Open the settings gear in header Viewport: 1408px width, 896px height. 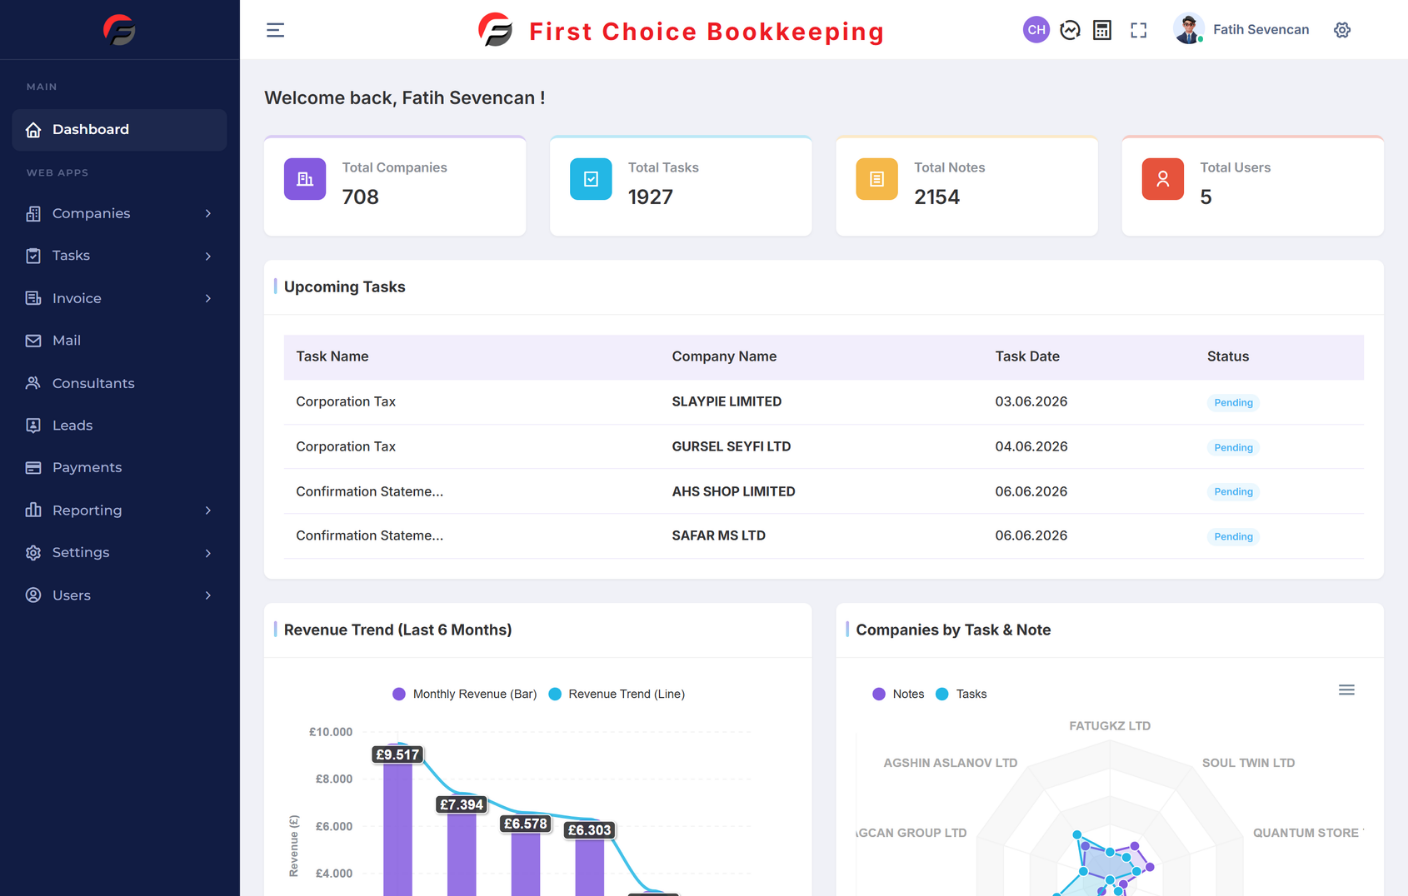click(1342, 30)
